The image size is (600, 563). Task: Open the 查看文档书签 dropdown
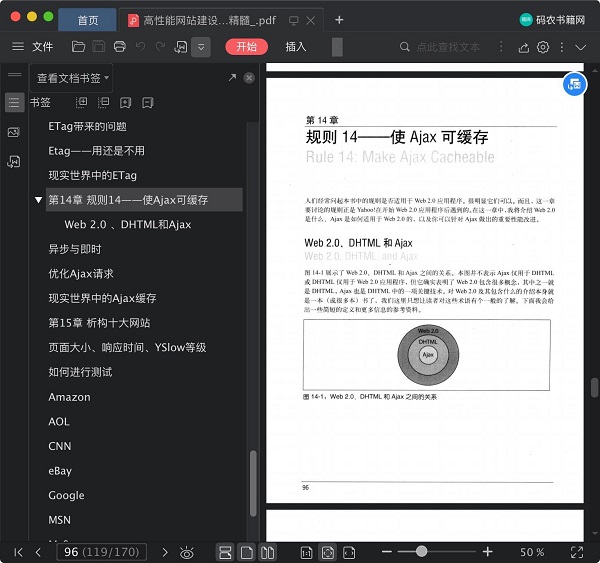coord(73,77)
